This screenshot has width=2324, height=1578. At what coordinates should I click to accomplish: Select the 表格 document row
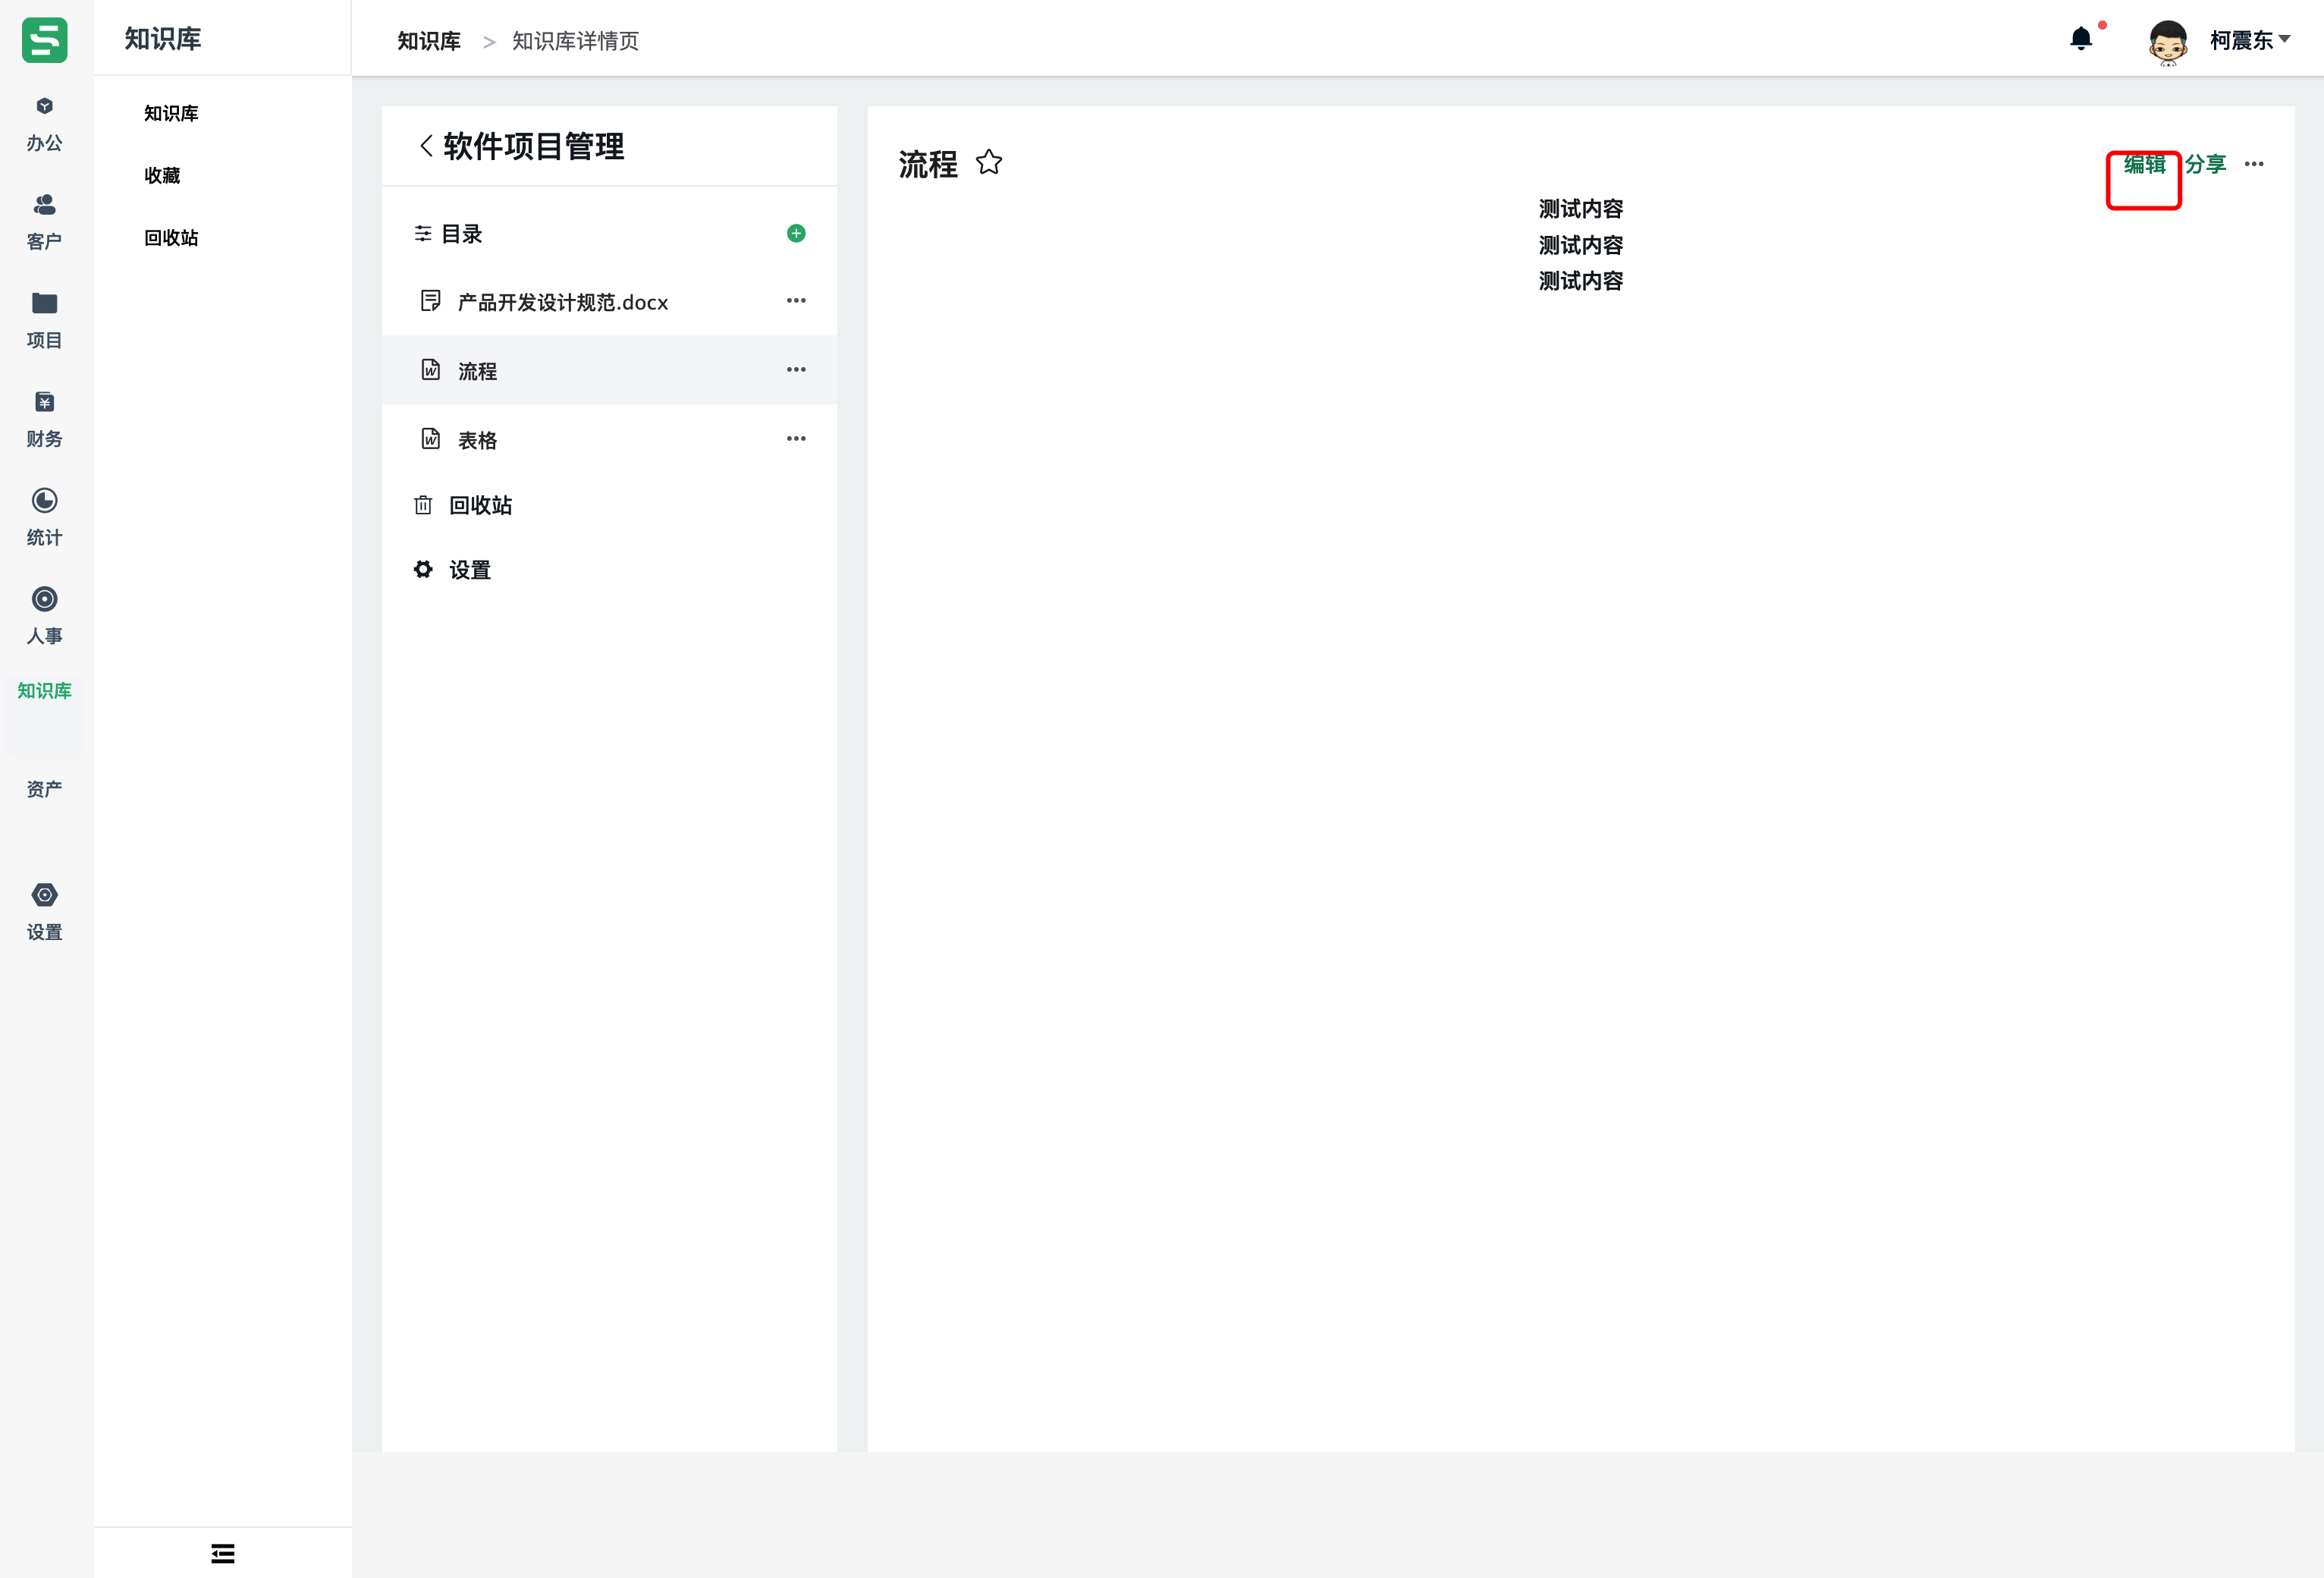pos(609,439)
